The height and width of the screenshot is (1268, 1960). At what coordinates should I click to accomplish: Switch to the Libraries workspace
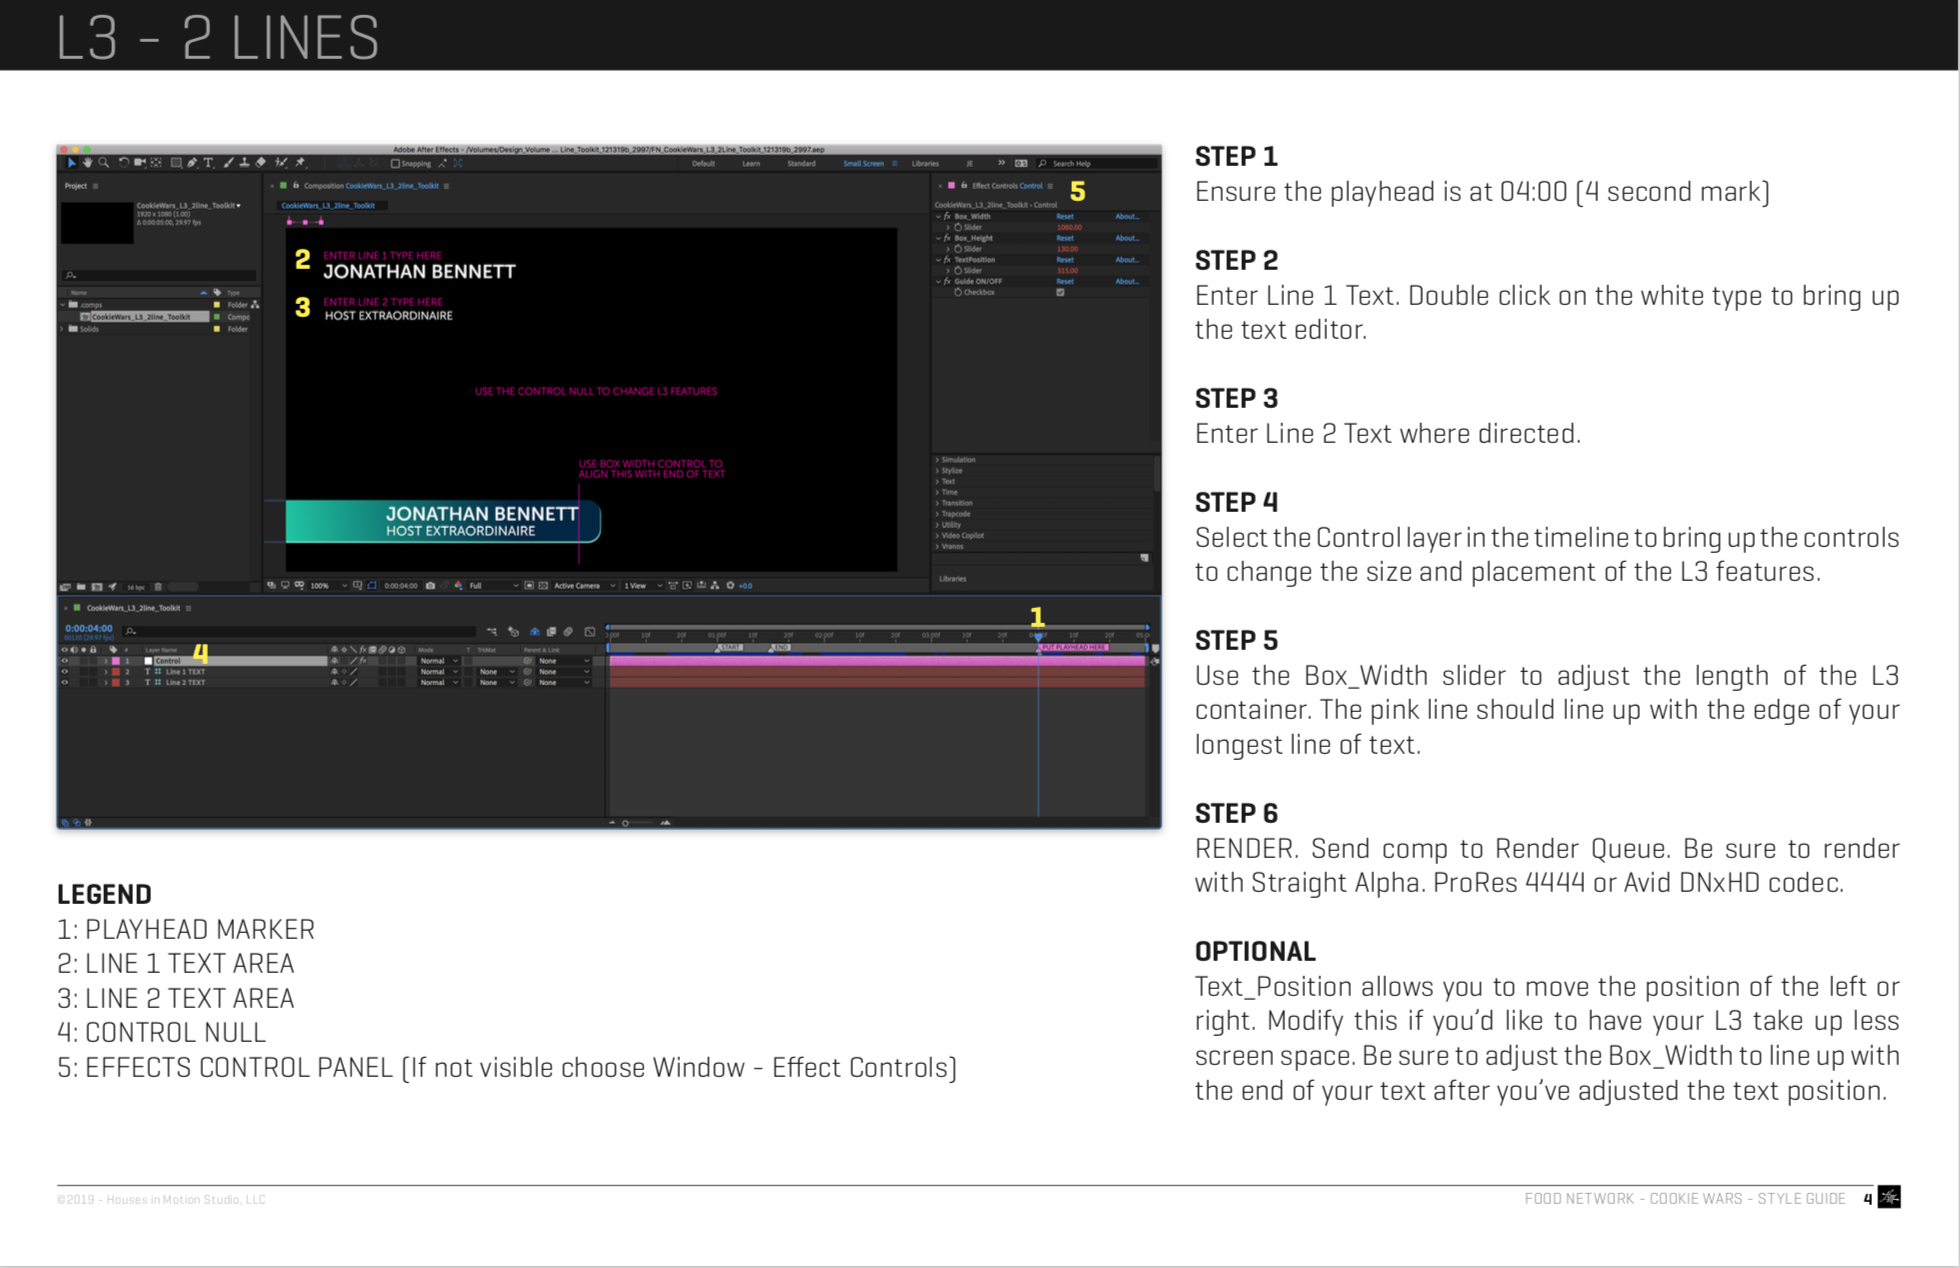pyautogui.click(x=925, y=163)
